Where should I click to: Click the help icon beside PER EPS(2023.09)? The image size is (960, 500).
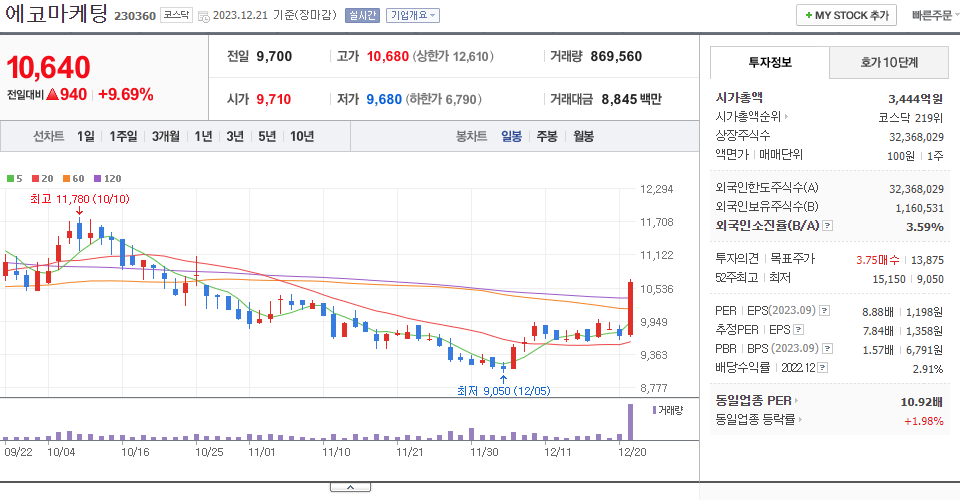click(825, 311)
